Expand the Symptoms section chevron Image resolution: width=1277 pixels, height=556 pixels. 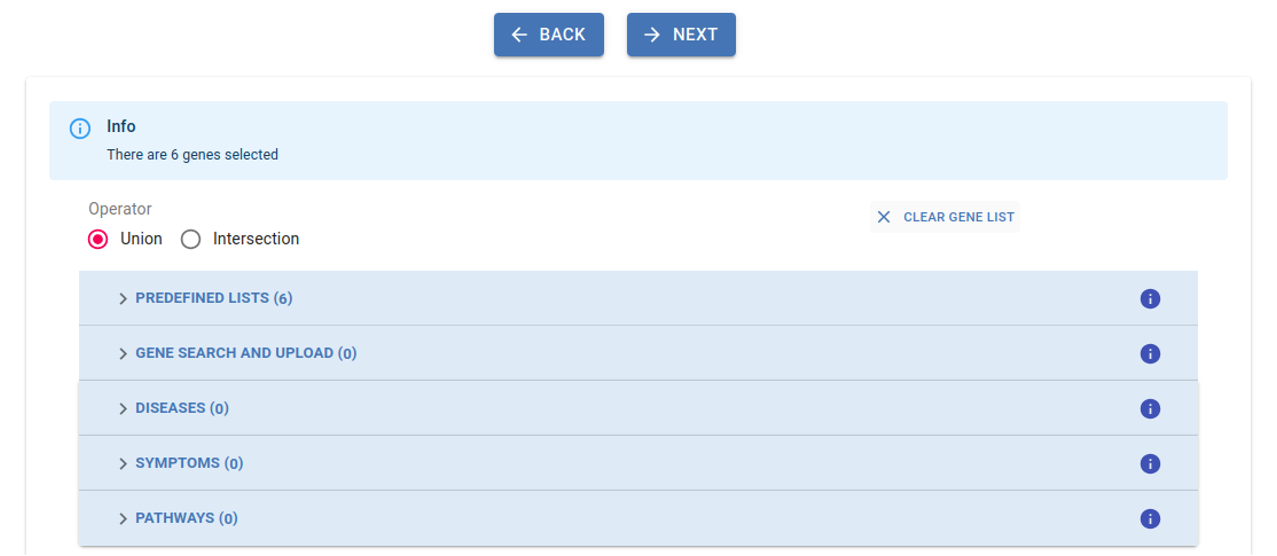(x=123, y=464)
